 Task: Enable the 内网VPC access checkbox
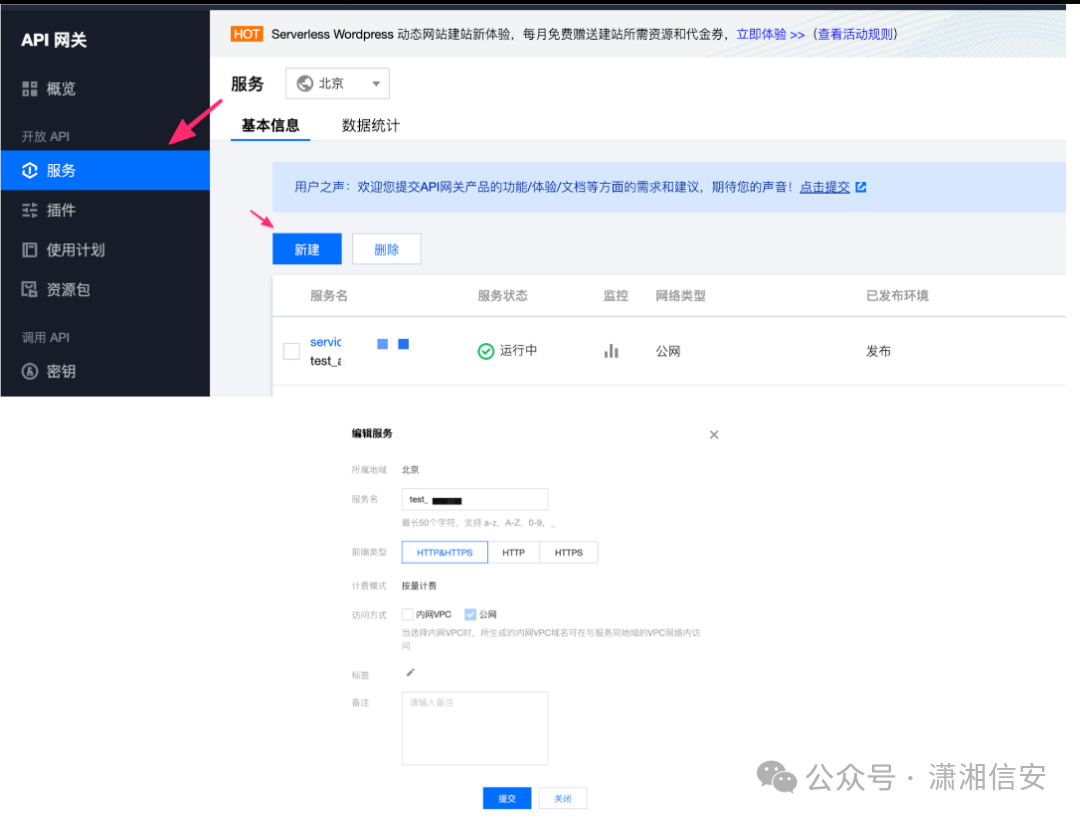point(409,614)
